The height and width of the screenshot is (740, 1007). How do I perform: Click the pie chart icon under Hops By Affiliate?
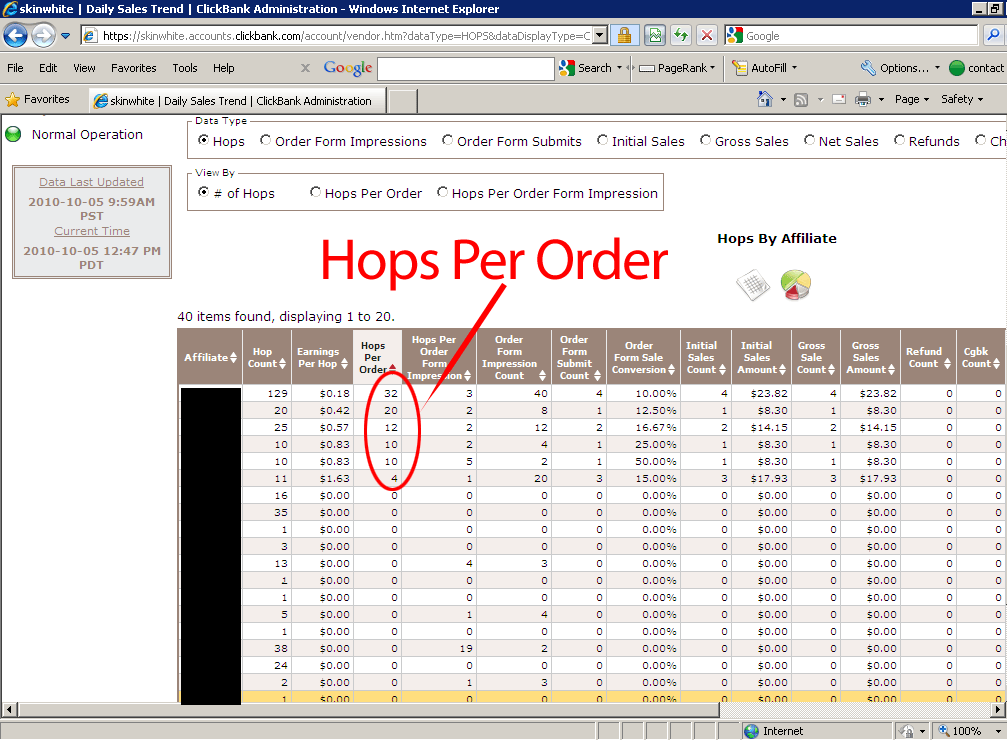pyautogui.click(x=796, y=285)
